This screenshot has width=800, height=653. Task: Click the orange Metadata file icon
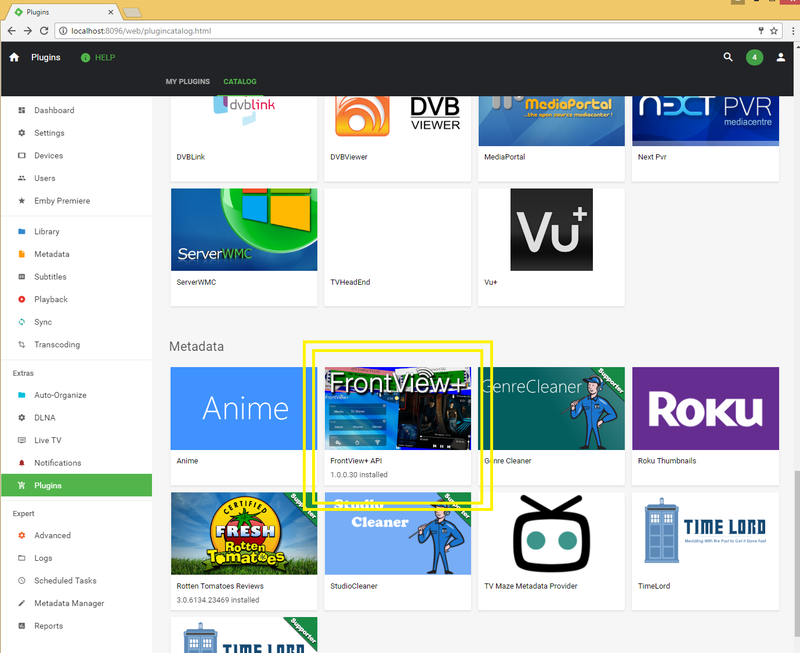[21, 254]
